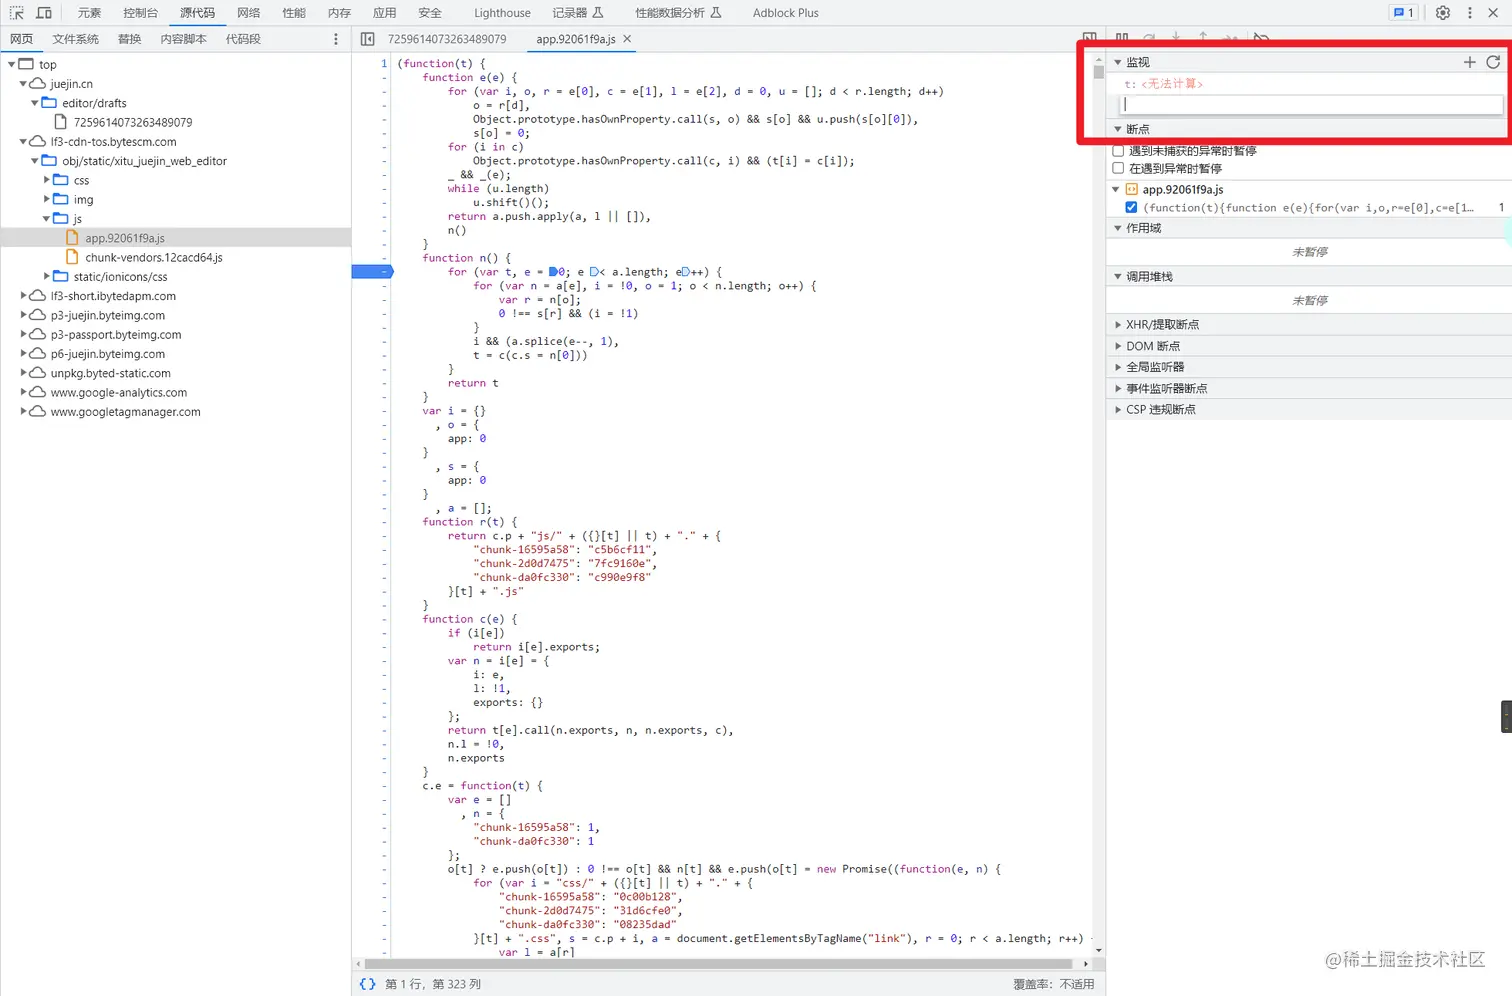1512x996 pixels.
Task: Collapse the editor/drafts folder
Action: (x=35, y=103)
